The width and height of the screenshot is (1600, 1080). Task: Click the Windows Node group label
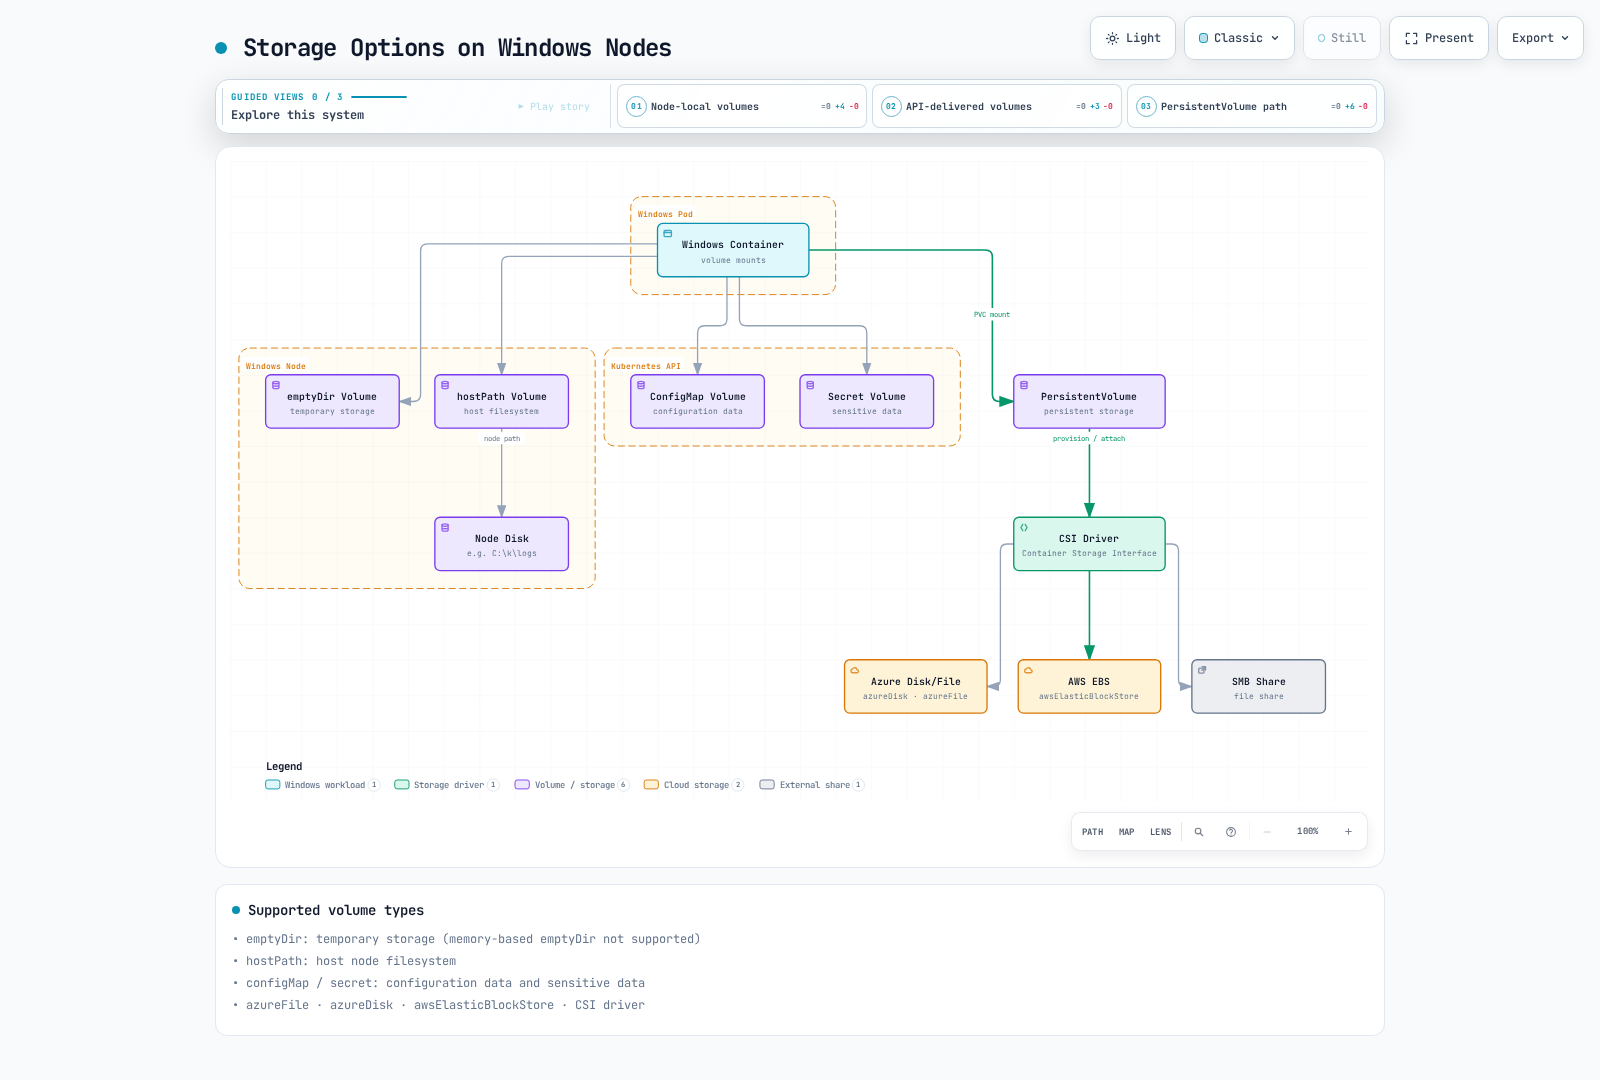(x=276, y=367)
